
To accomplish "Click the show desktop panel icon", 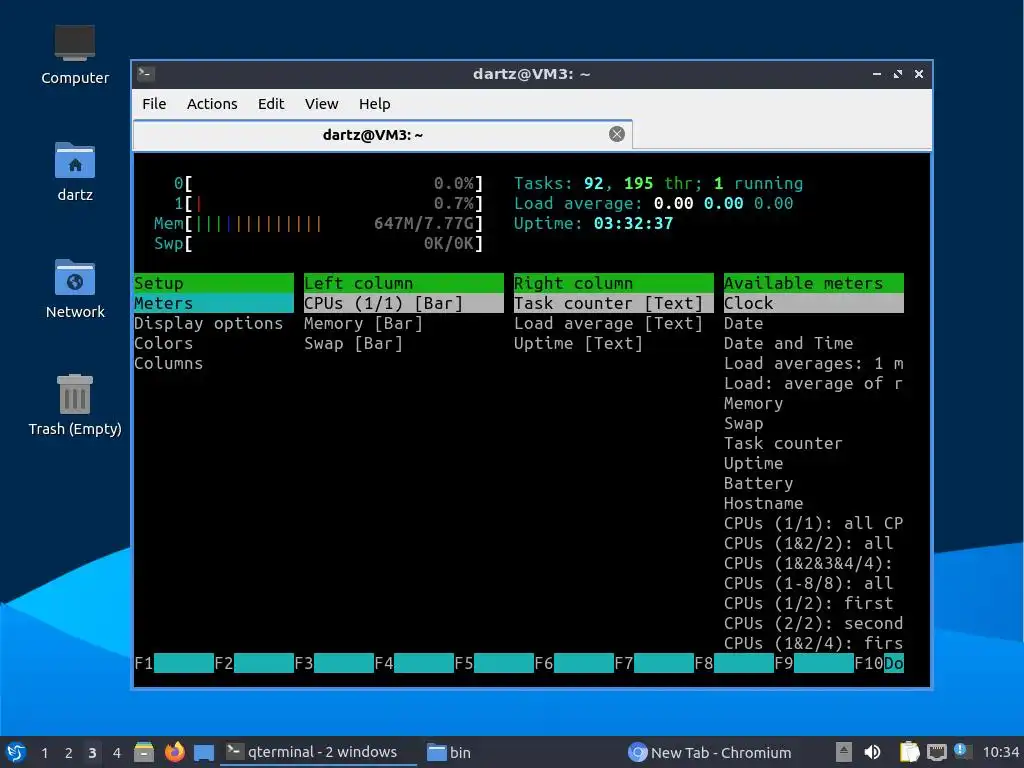I will coord(204,752).
